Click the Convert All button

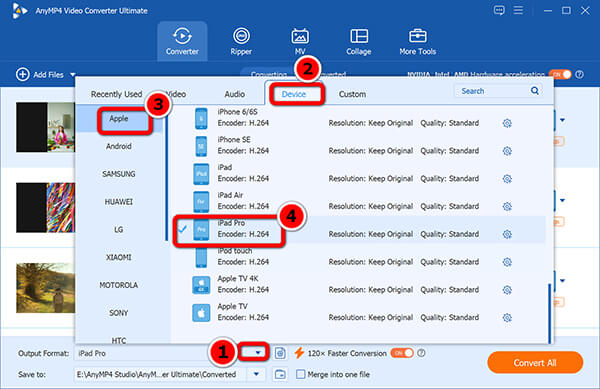535,363
